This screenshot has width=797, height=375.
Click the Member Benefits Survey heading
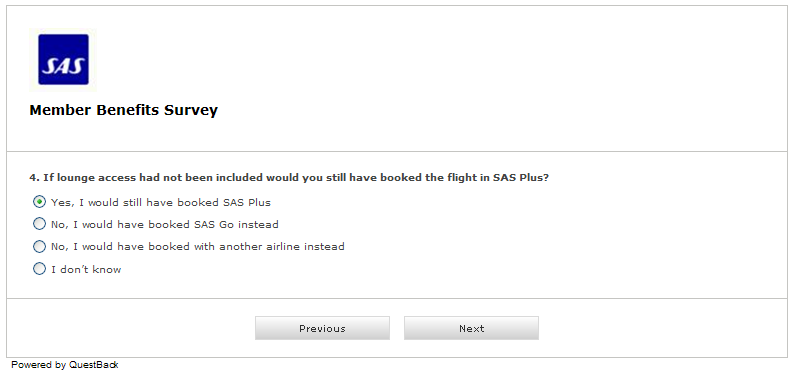coord(124,110)
